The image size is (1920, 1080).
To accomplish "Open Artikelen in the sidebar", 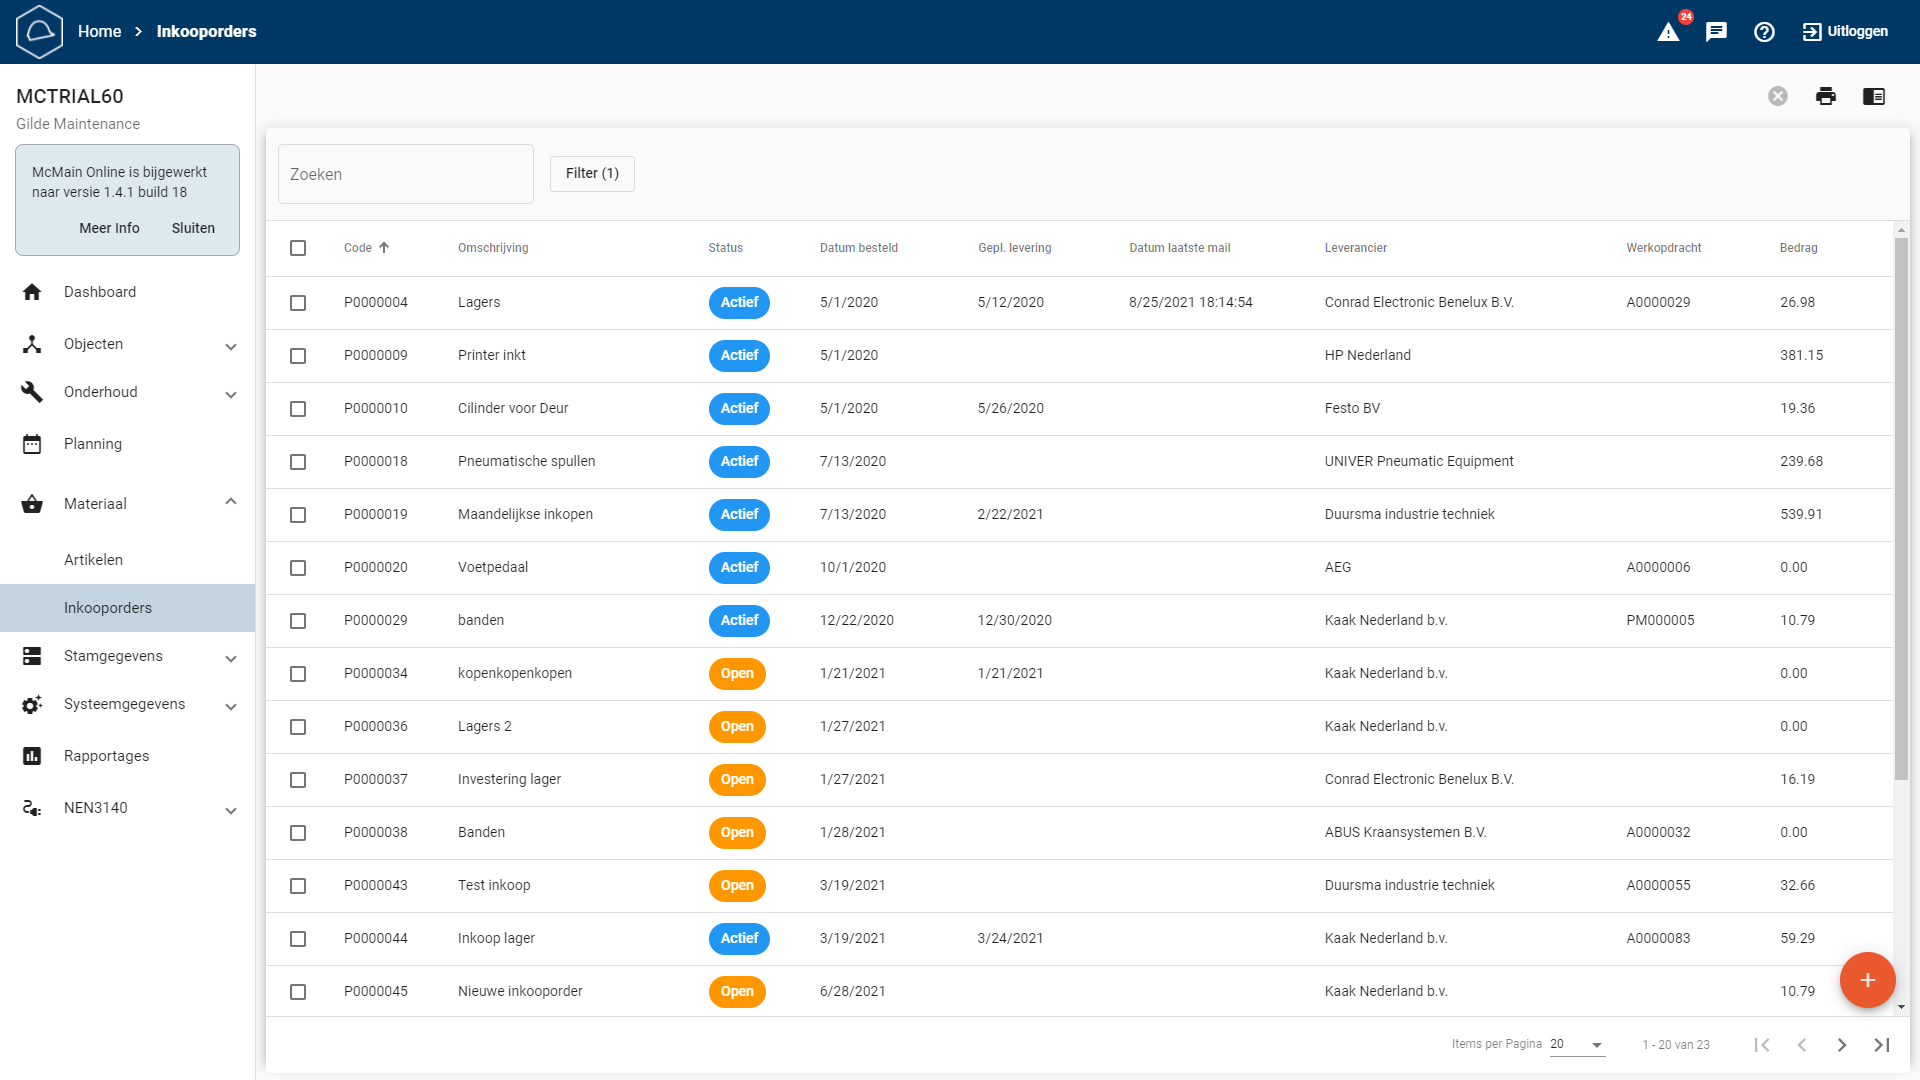I will click(94, 560).
